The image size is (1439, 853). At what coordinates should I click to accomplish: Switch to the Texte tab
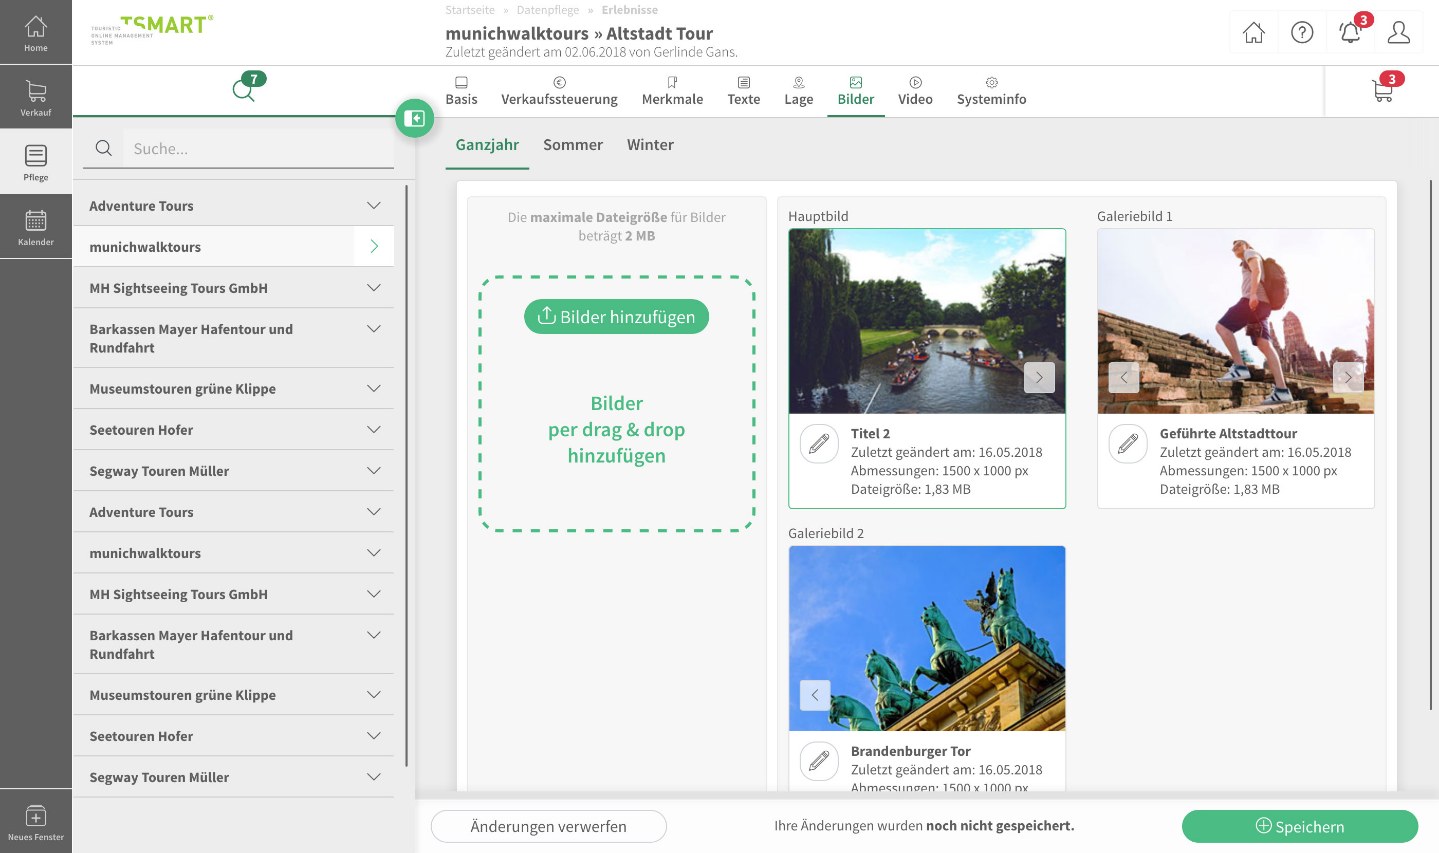point(743,91)
